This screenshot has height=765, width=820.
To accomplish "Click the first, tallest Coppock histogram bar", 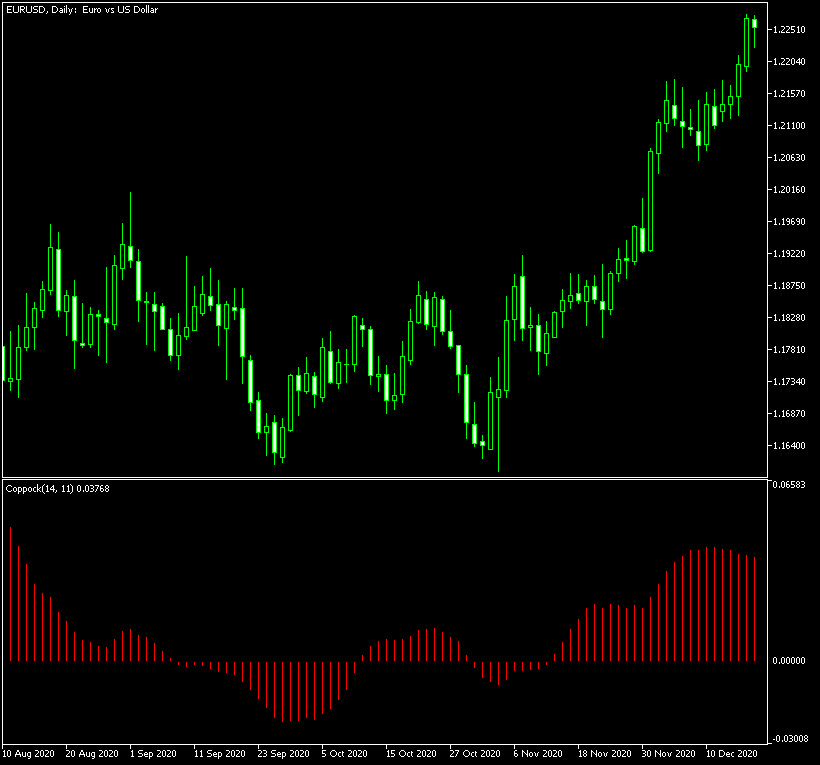I will (10, 594).
